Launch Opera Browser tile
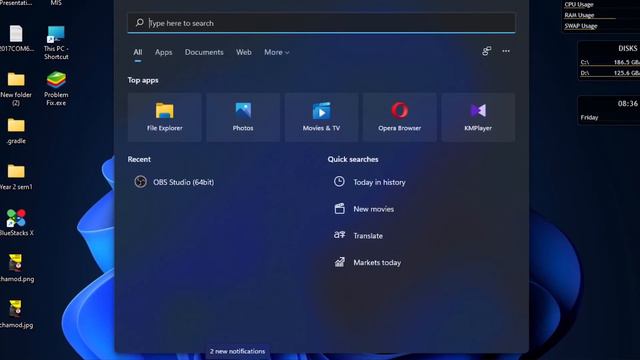The image size is (640, 360). click(400, 117)
